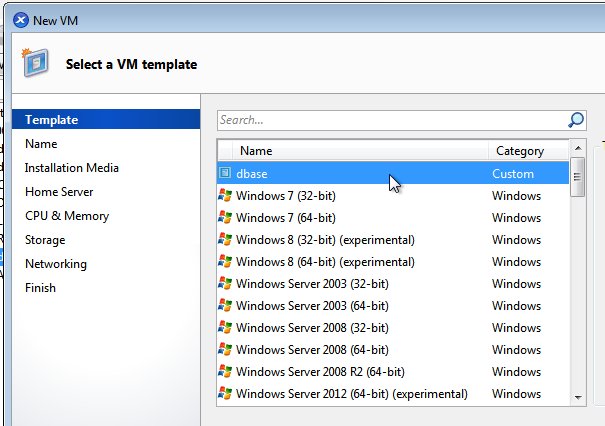Click the Windows Server 2003 (32-bit) flag icon
The image size is (605, 426).
(225, 283)
